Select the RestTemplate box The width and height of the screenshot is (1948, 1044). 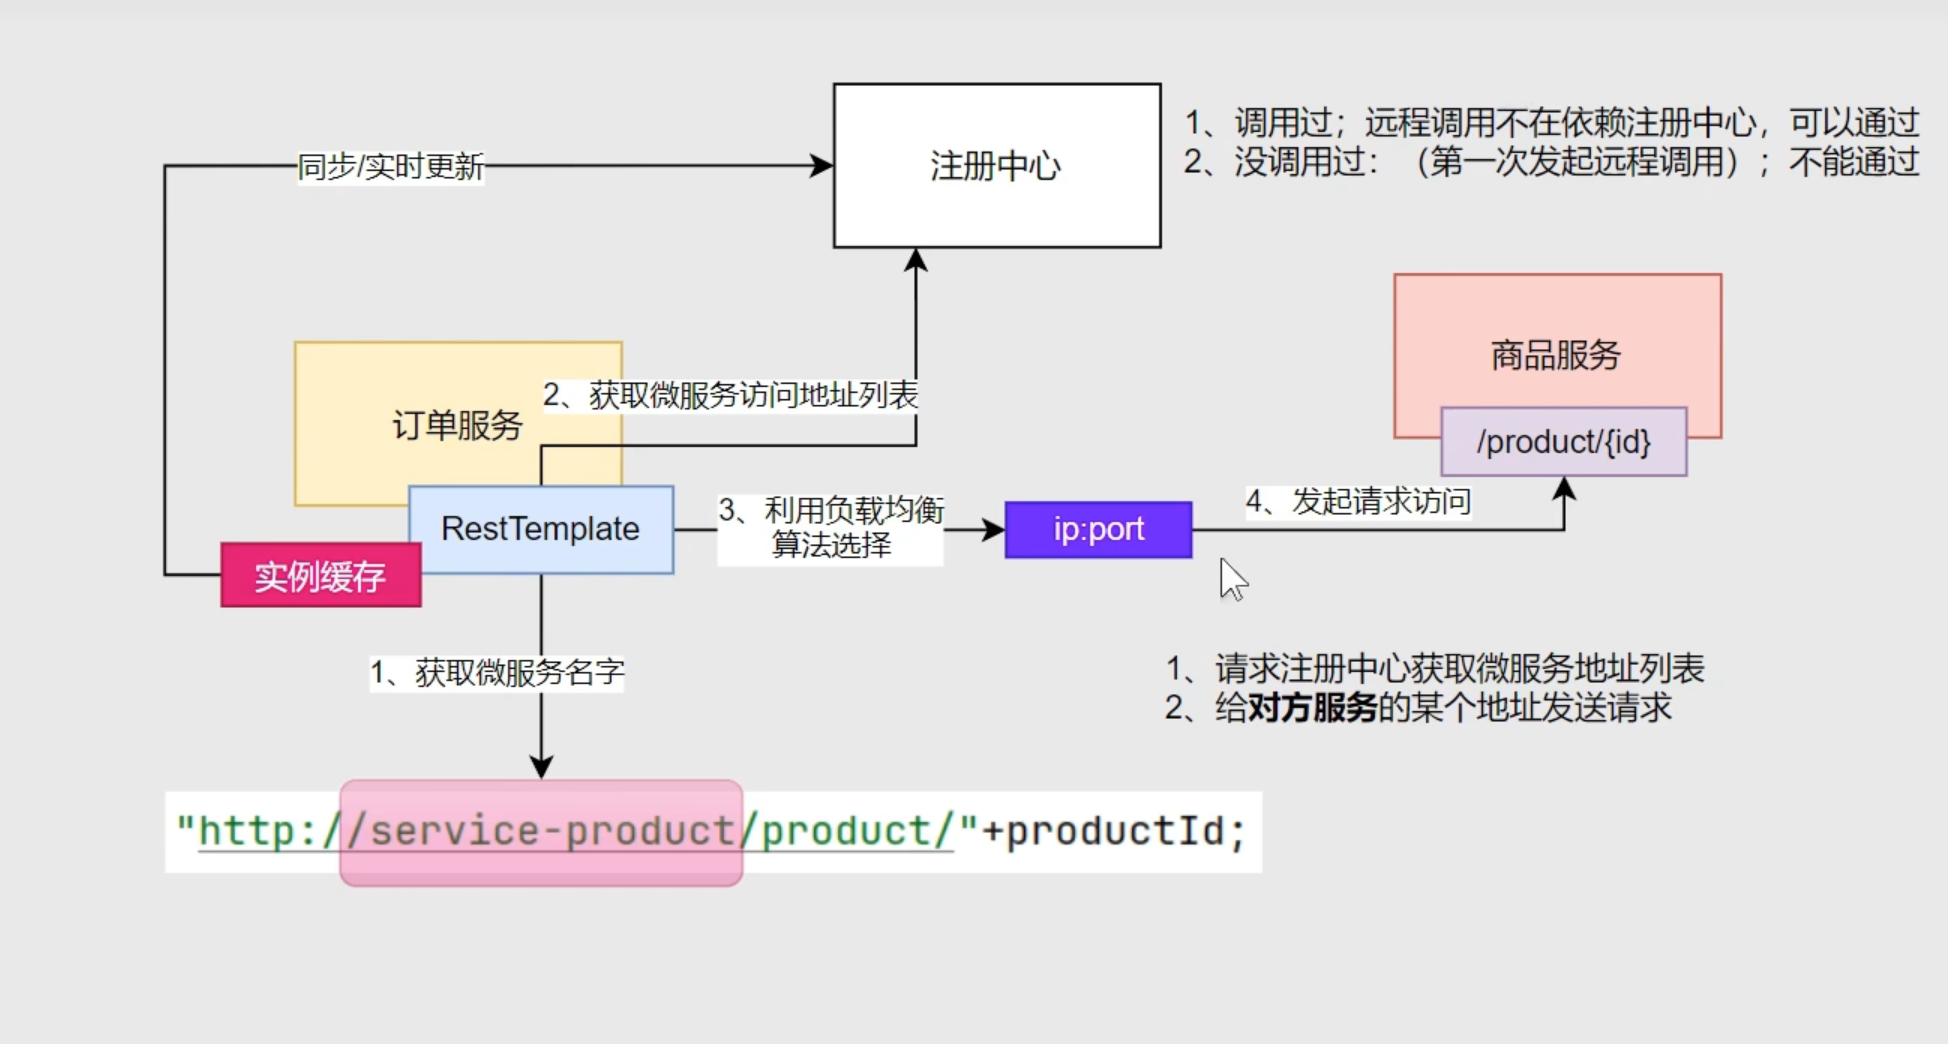tap(540, 529)
